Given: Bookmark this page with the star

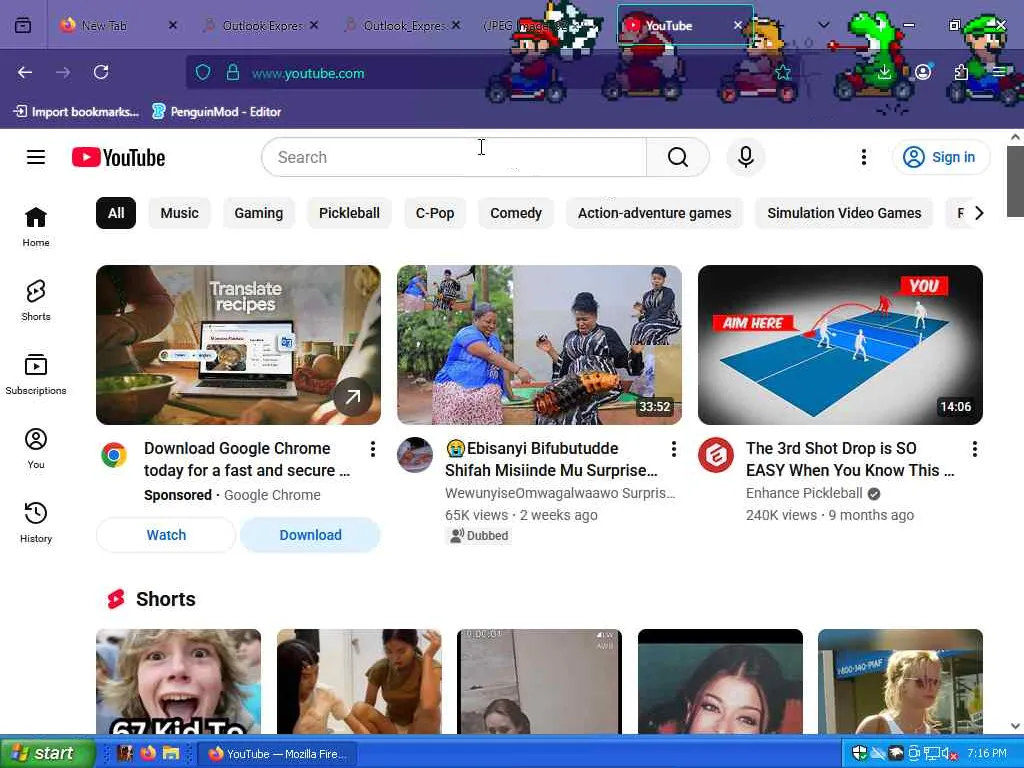Looking at the screenshot, I should [x=783, y=72].
